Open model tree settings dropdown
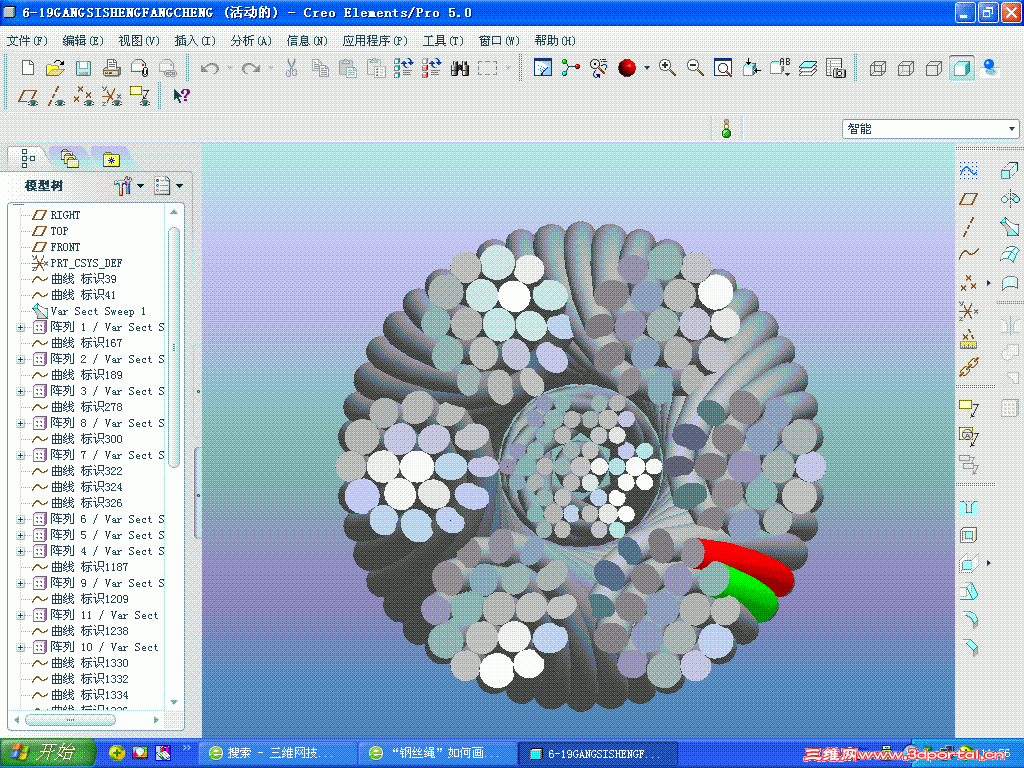 pyautogui.click(x=129, y=186)
